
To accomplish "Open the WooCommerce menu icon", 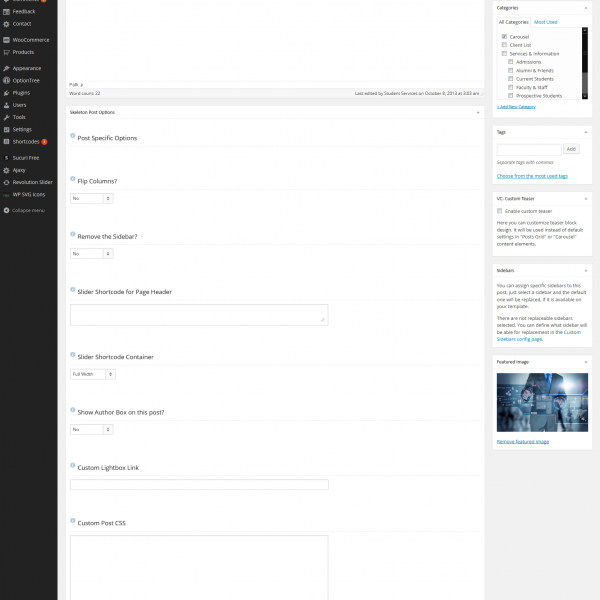I will coord(7,40).
